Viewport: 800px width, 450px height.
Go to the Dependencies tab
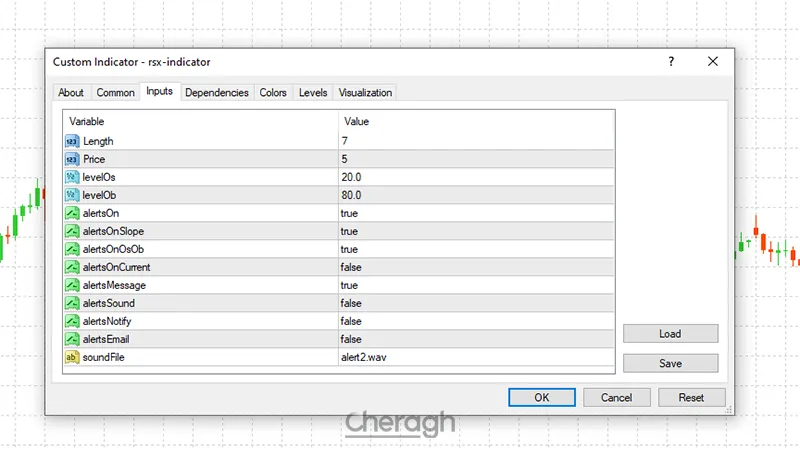217,93
